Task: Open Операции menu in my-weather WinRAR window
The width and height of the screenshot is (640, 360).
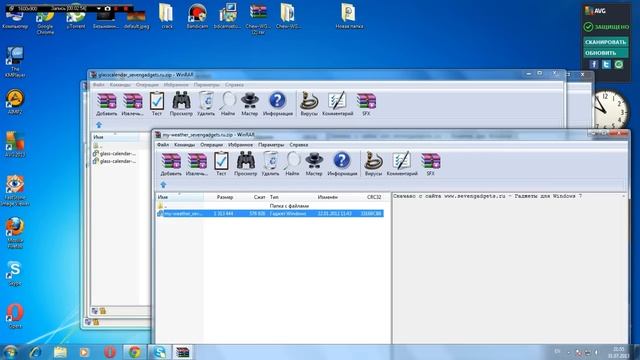Action: (x=211, y=145)
